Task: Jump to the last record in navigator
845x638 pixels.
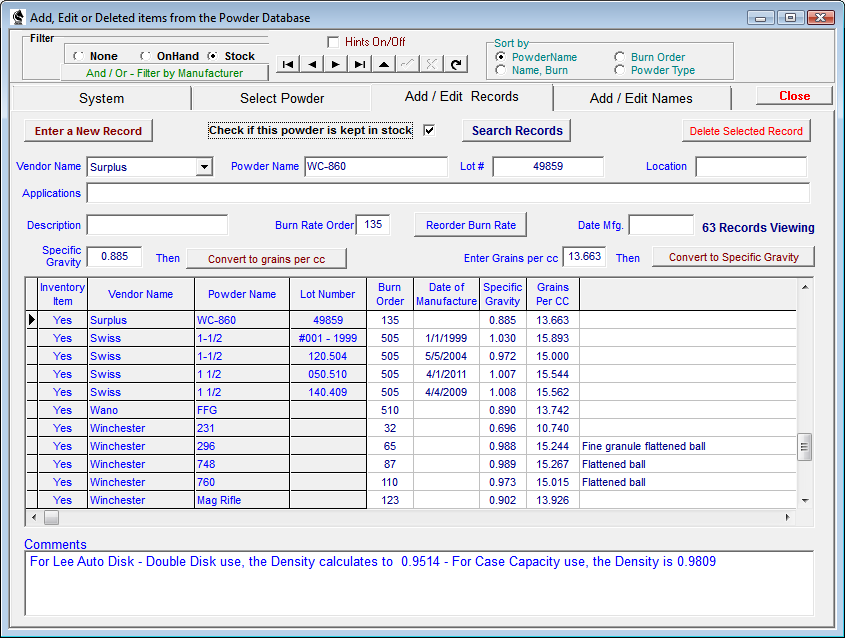Action: 360,64
